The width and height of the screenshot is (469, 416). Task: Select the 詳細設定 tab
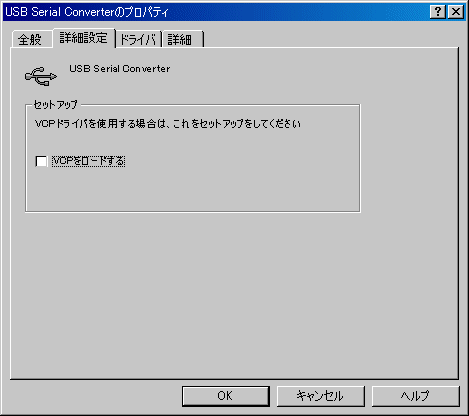[84, 38]
